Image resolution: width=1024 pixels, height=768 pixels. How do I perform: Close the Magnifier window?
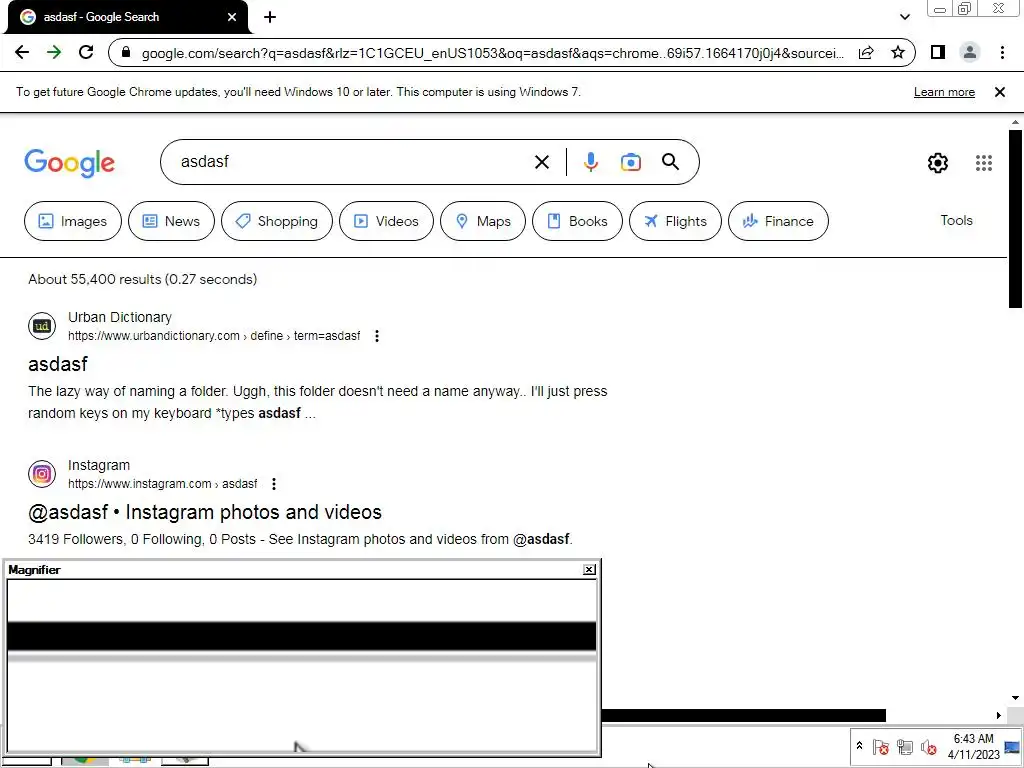pos(589,569)
